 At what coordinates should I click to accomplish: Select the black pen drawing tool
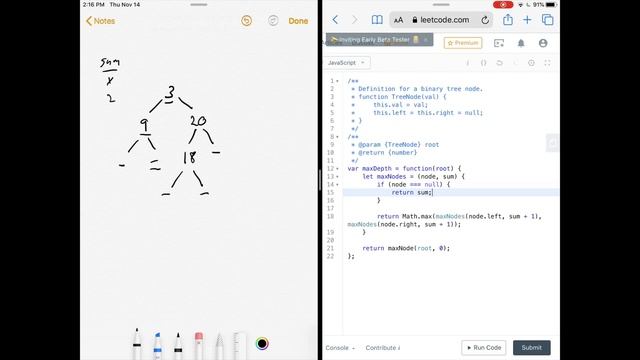(x=137, y=343)
